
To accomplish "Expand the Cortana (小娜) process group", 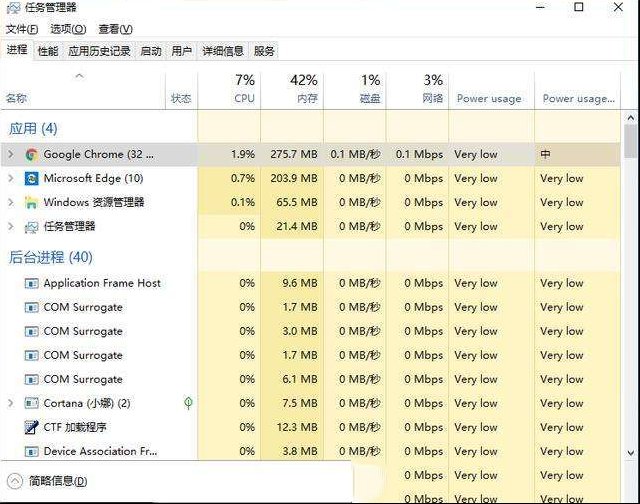I will pyautogui.click(x=11, y=403).
